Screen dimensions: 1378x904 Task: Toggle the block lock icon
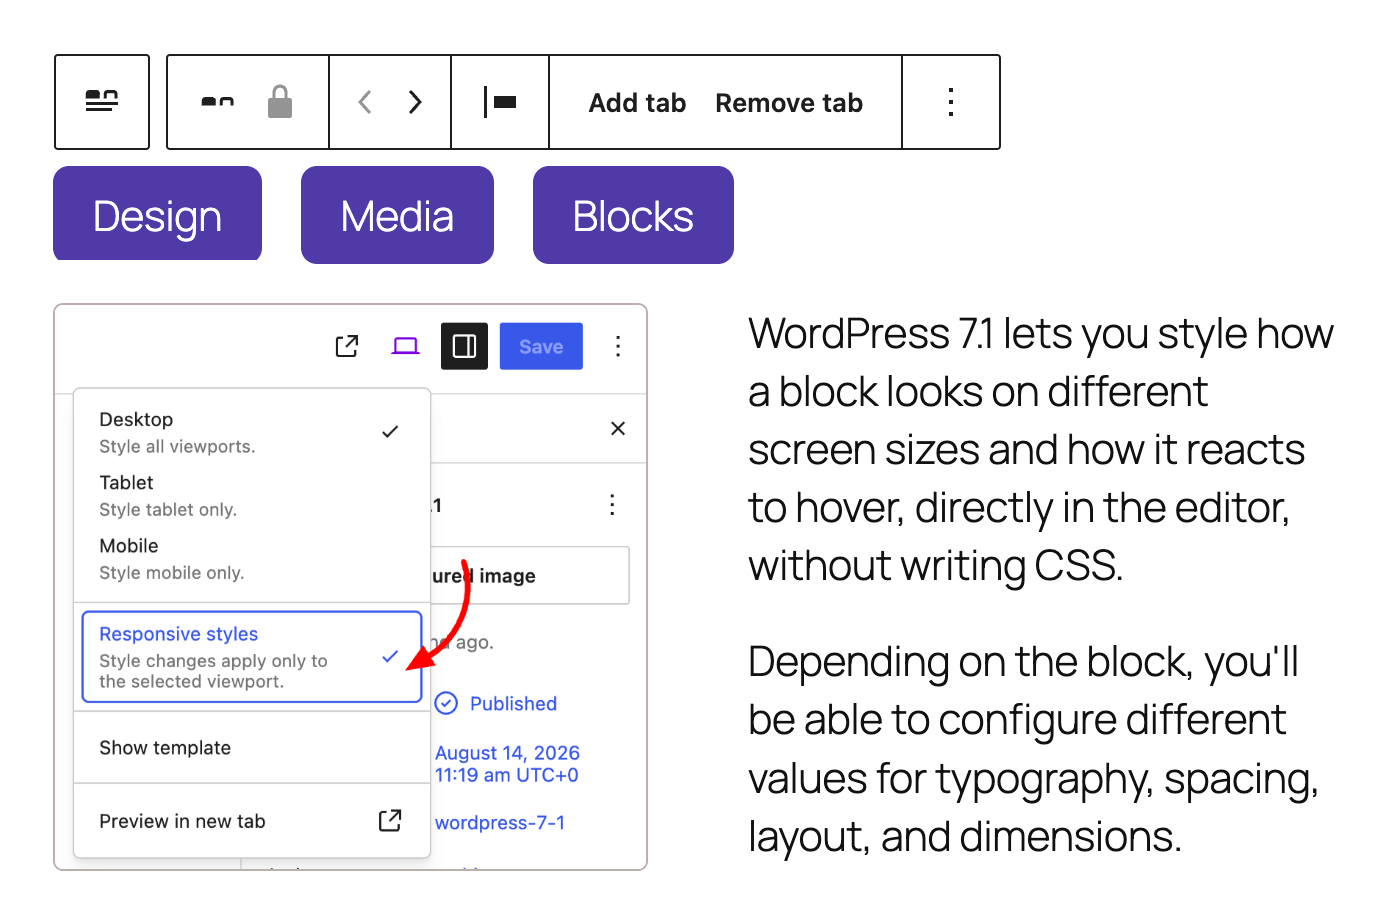coord(280,102)
